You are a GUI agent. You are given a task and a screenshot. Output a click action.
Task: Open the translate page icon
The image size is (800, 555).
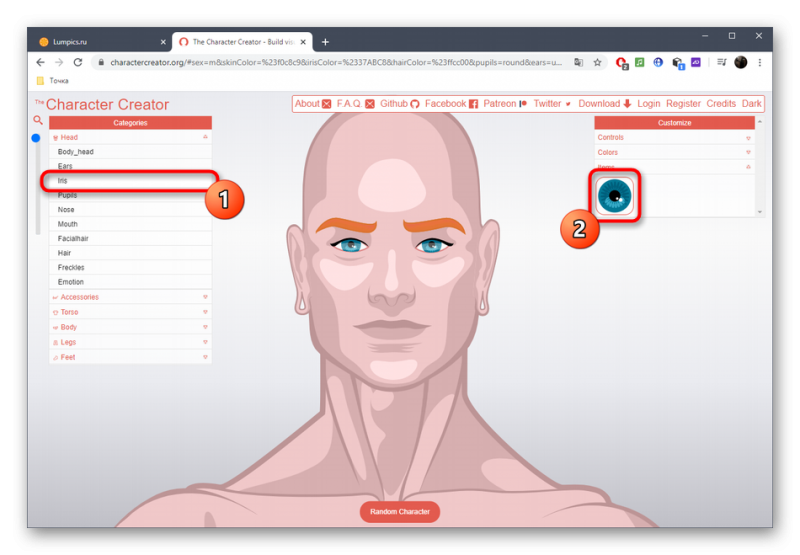[578, 62]
